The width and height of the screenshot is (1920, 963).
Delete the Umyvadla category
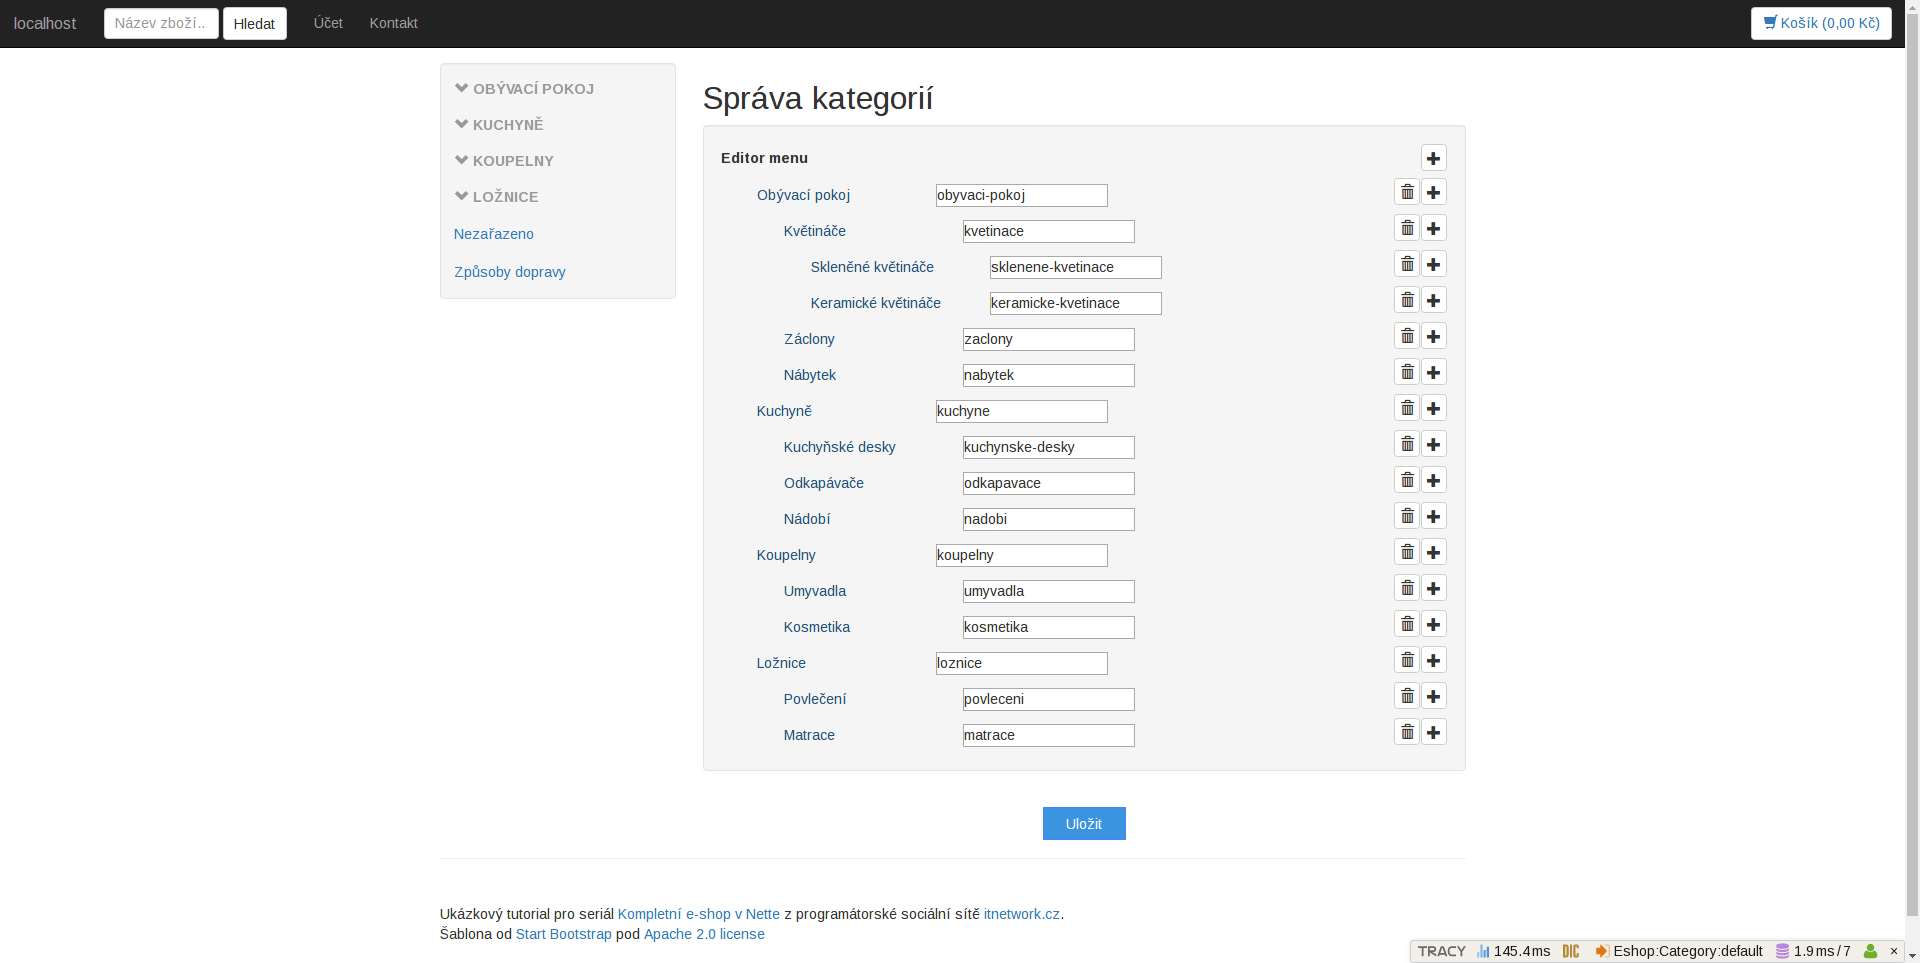(x=1407, y=588)
